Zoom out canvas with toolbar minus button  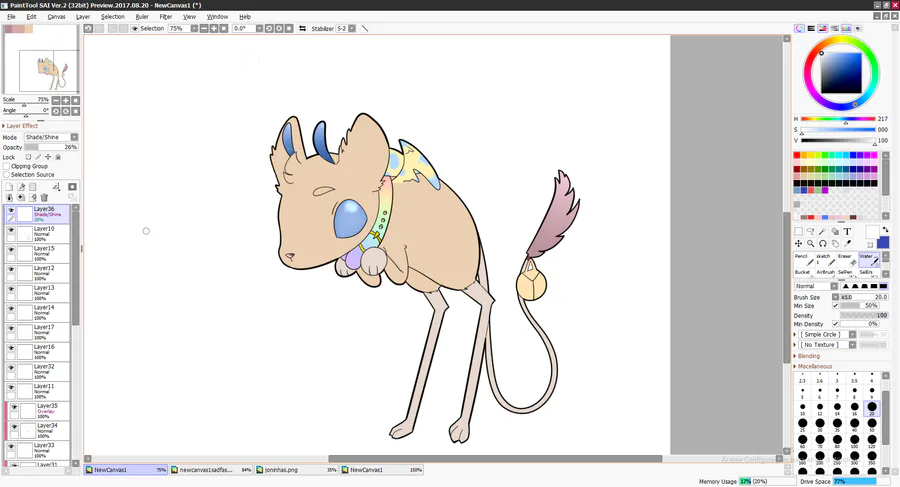(x=204, y=28)
